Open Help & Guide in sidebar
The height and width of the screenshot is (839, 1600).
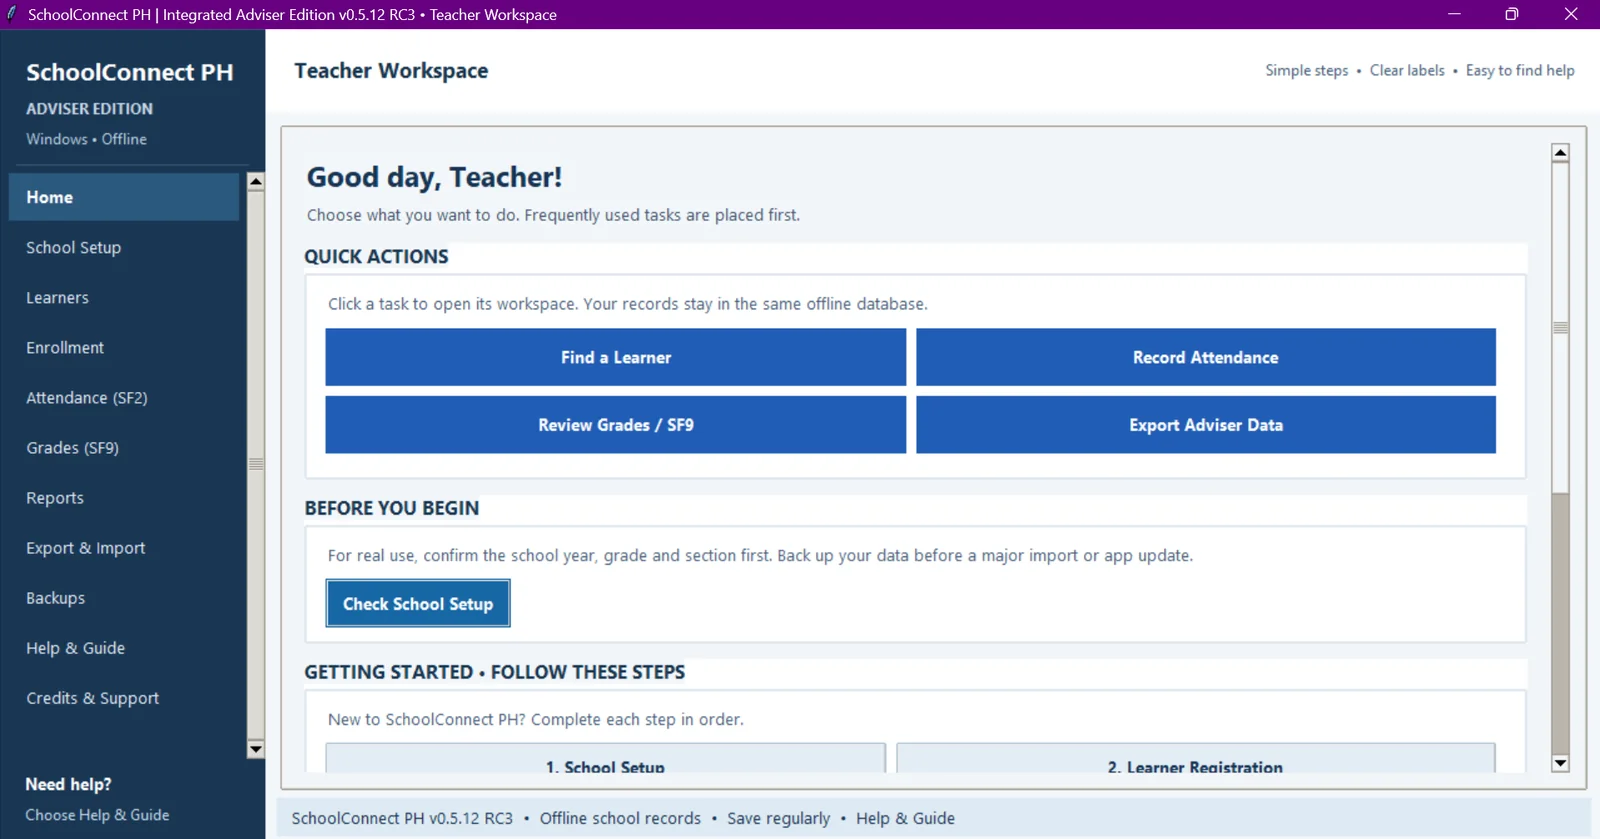point(124,647)
